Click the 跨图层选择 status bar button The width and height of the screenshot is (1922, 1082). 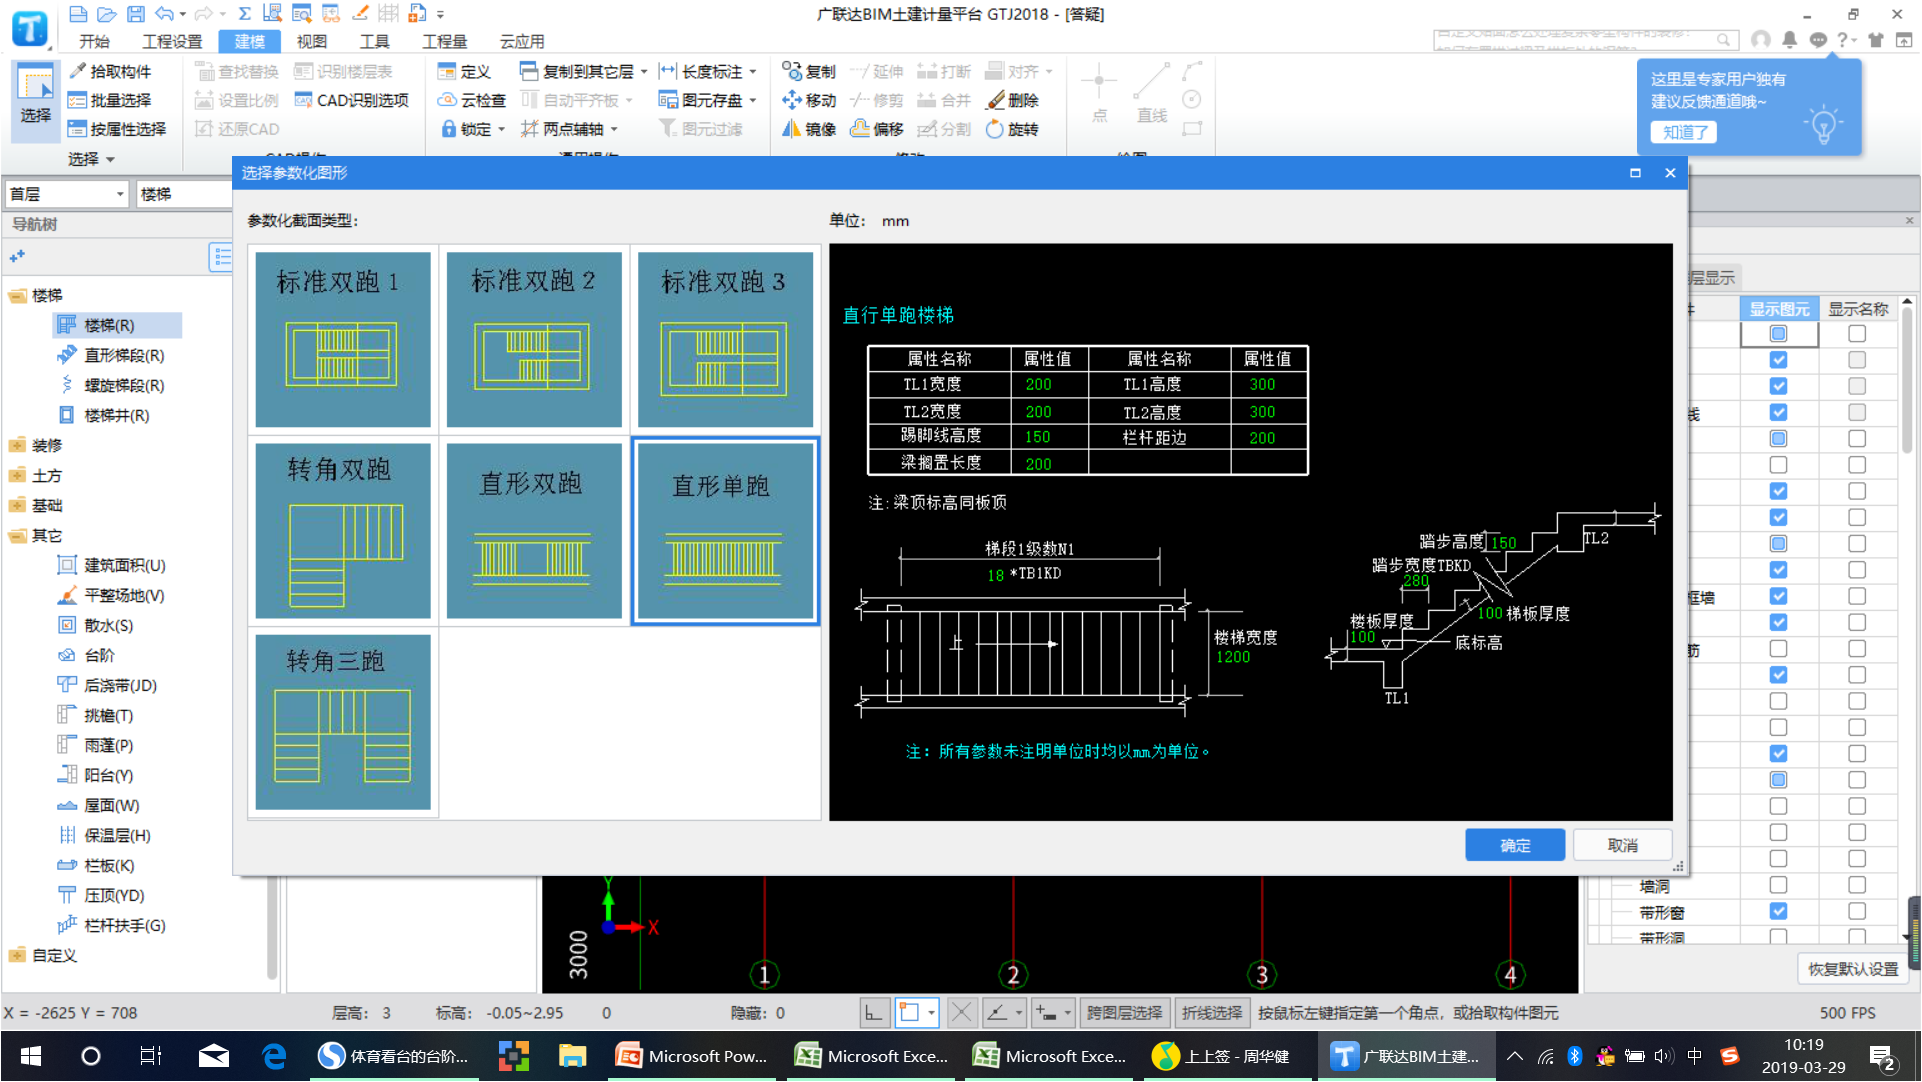coord(1124,1013)
